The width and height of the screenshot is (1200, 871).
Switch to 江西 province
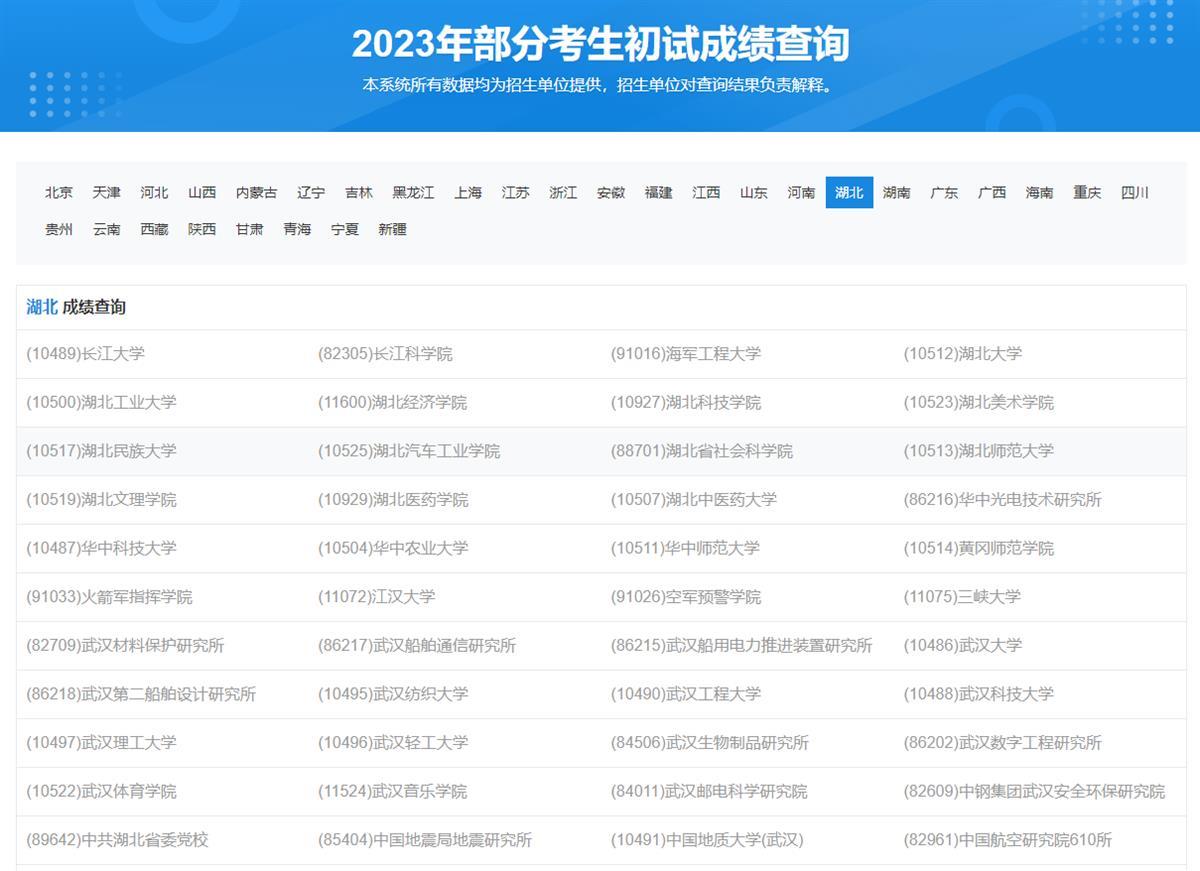coord(706,193)
